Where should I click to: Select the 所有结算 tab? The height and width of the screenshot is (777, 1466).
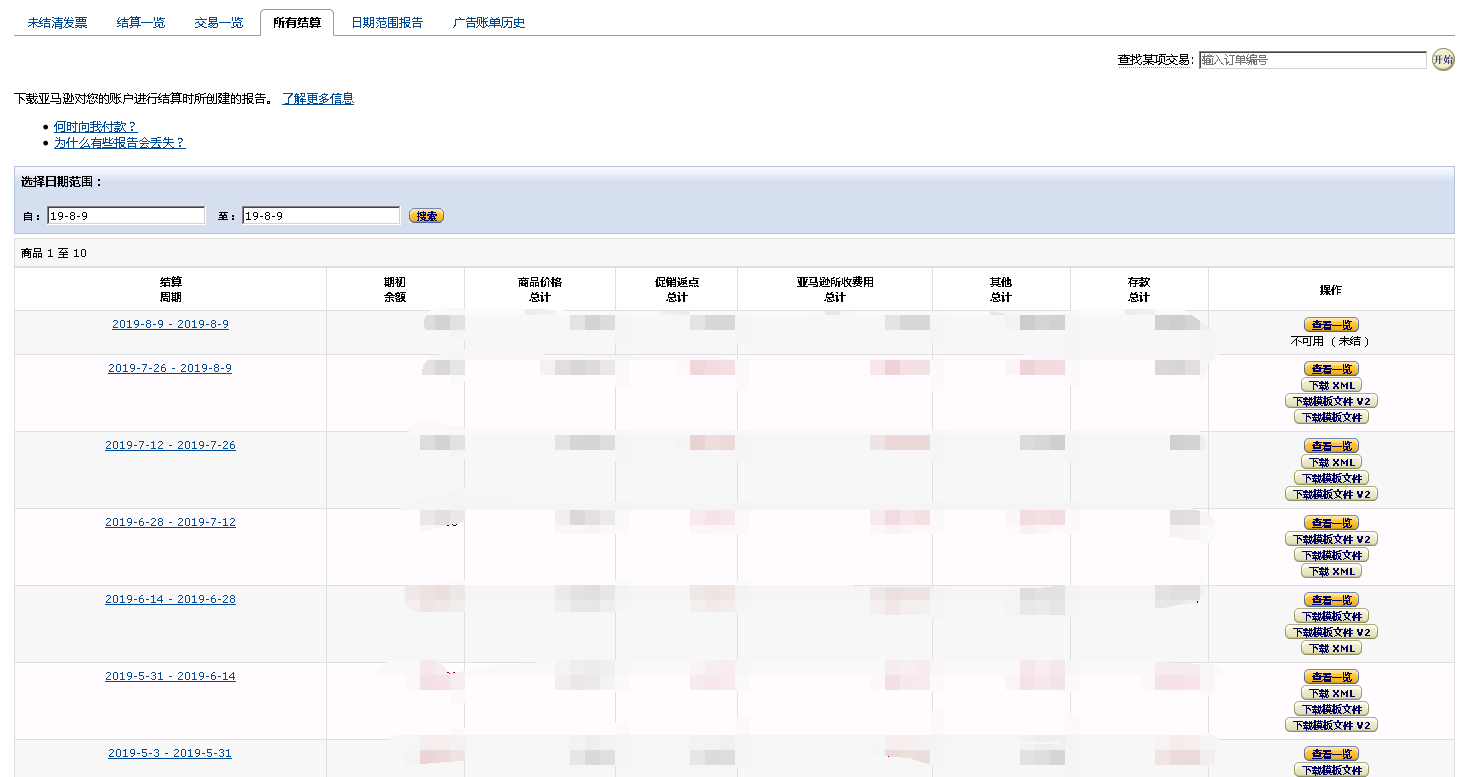coord(297,22)
